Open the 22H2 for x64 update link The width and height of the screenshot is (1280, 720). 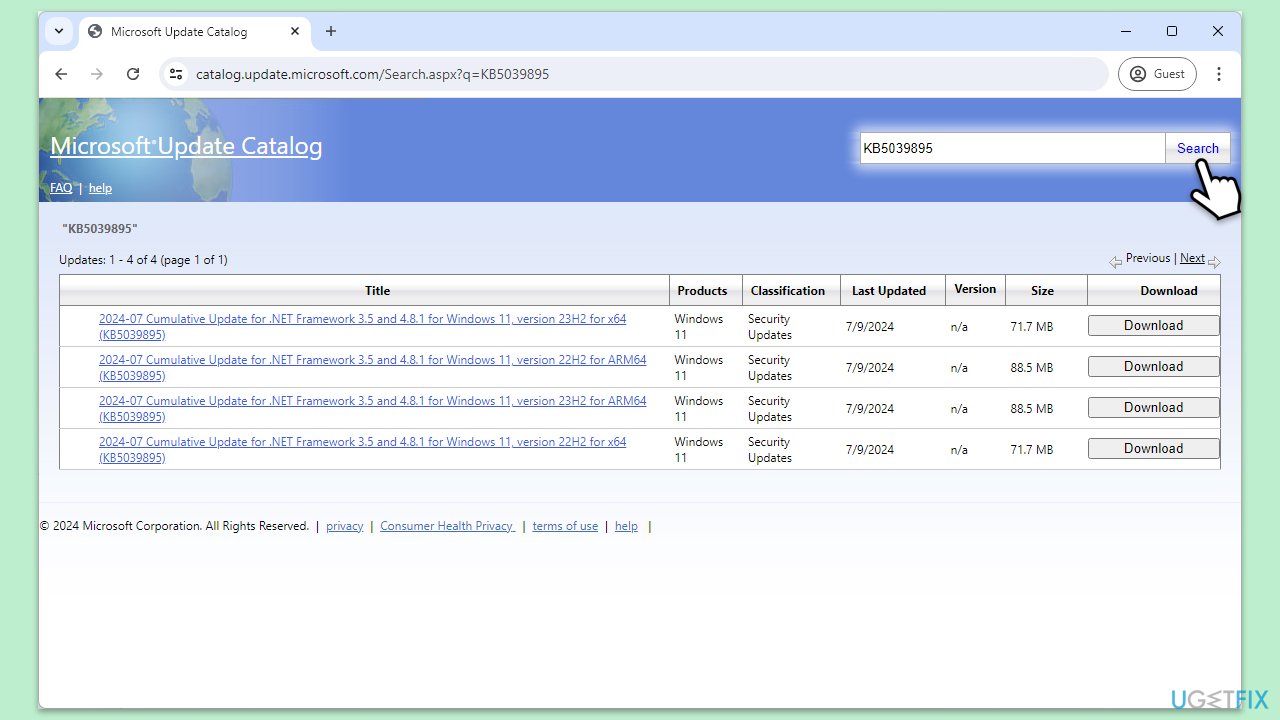[x=362, y=450]
